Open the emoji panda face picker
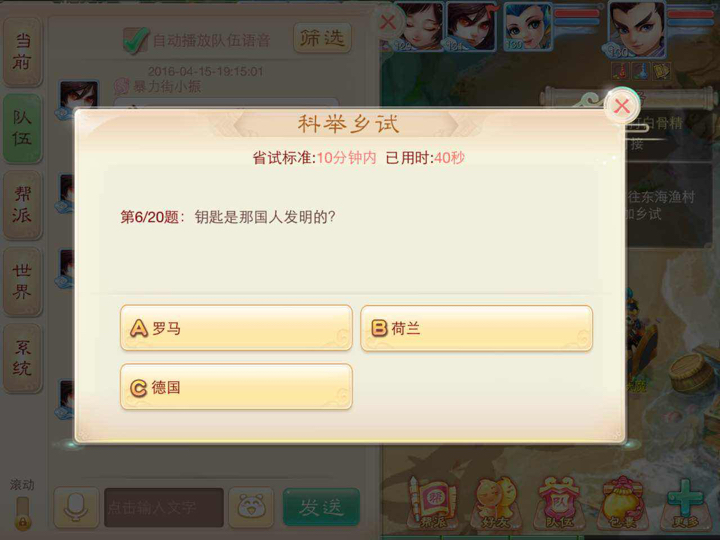The height and width of the screenshot is (540, 720). [251, 507]
